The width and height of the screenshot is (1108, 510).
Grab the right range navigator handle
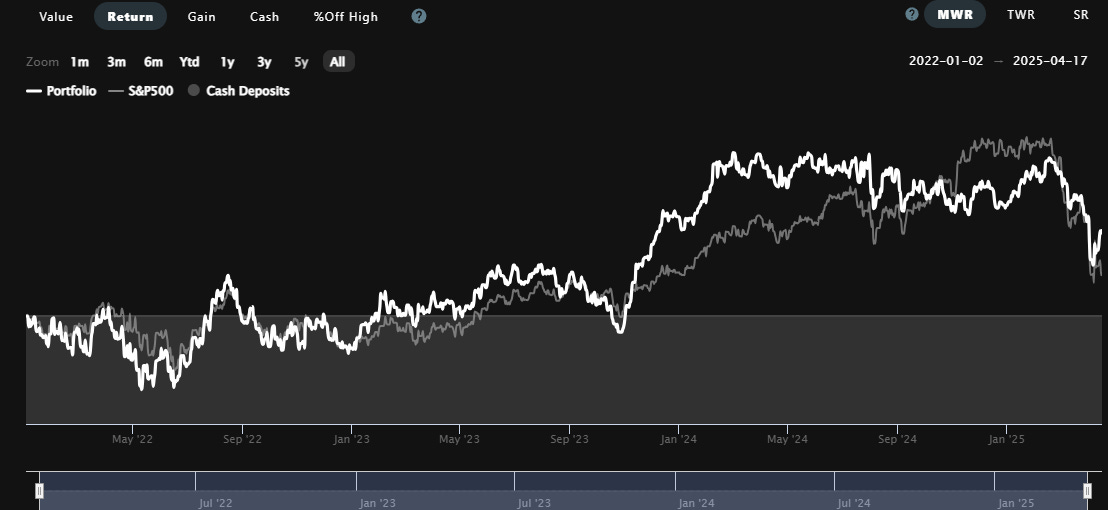(x=1088, y=490)
